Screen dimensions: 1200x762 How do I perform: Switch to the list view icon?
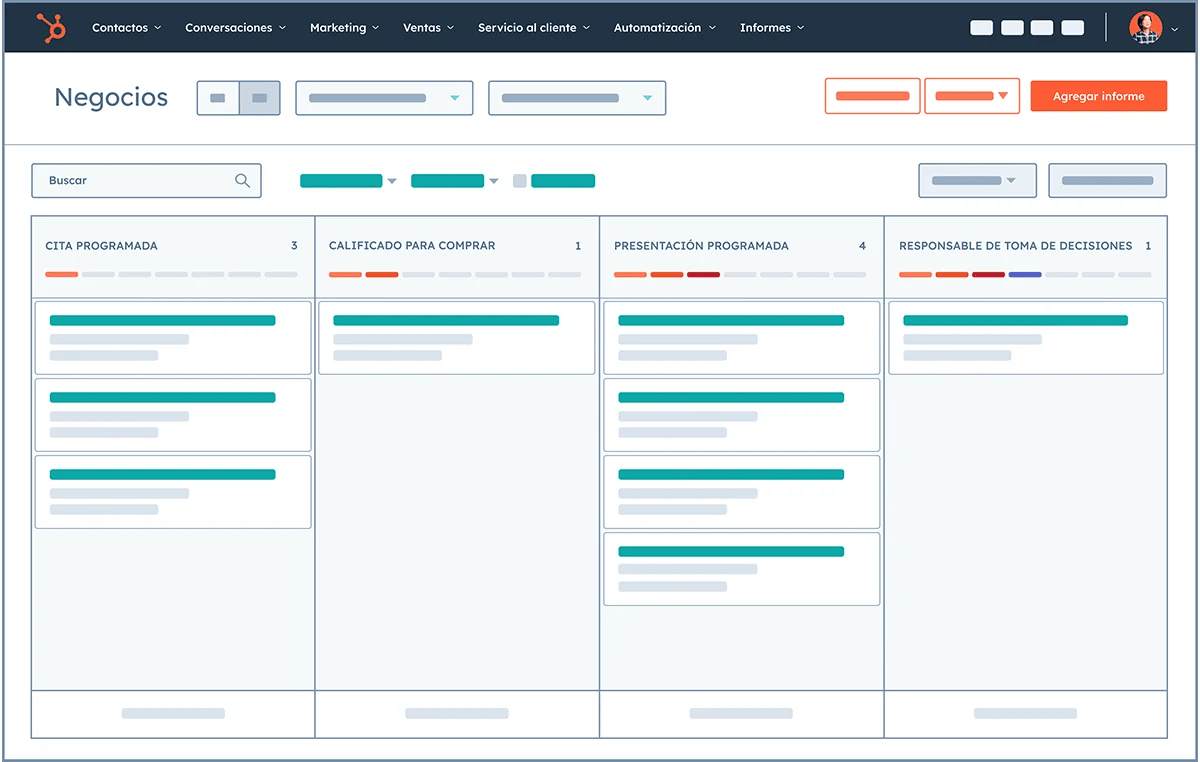218,98
